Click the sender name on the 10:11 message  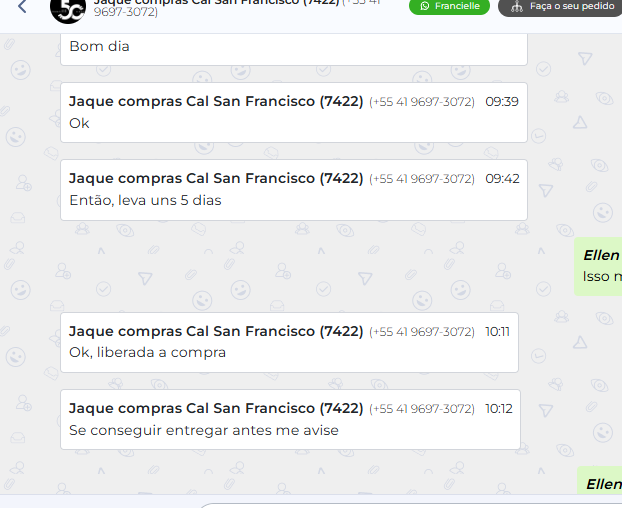[x=215, y=331]
